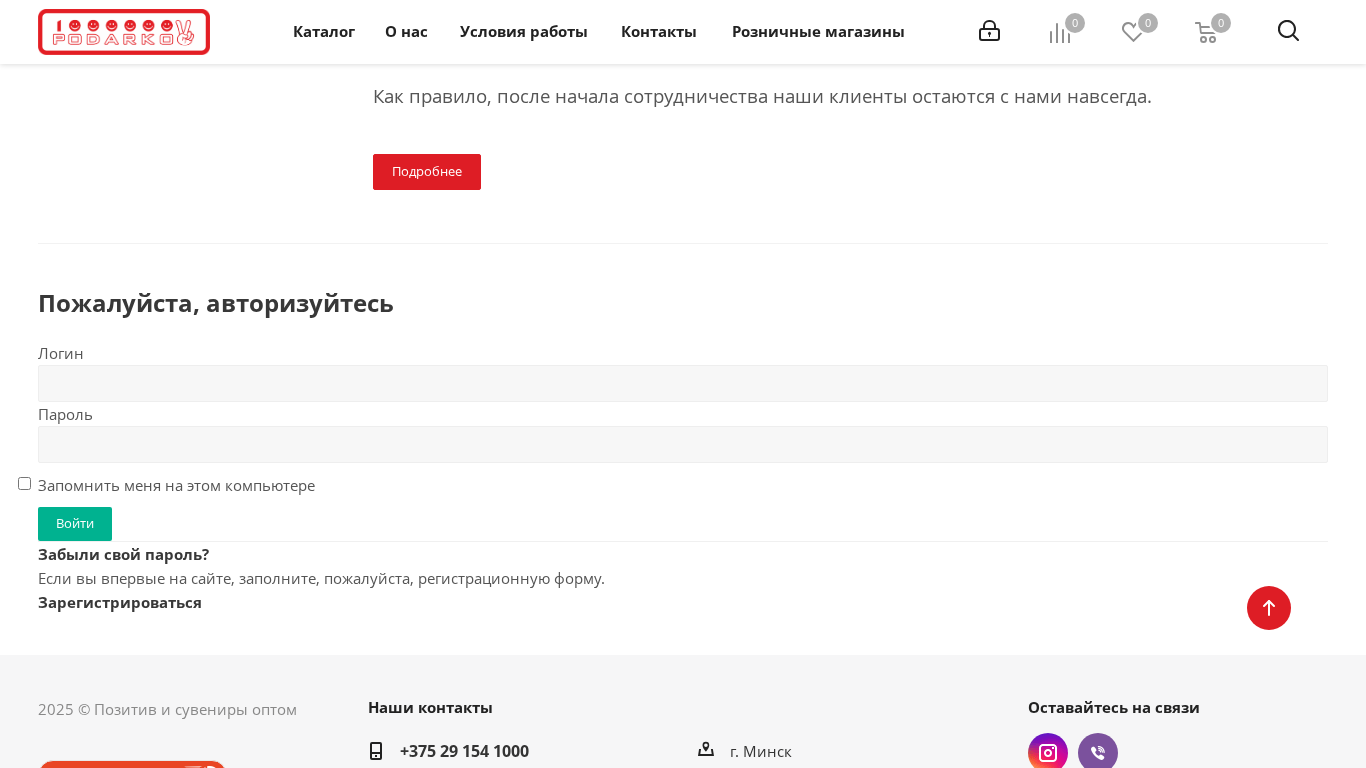This screenshot has height=768, width=1366.
Task: Click the Podarko logo
Action: [x=124, y=32]
